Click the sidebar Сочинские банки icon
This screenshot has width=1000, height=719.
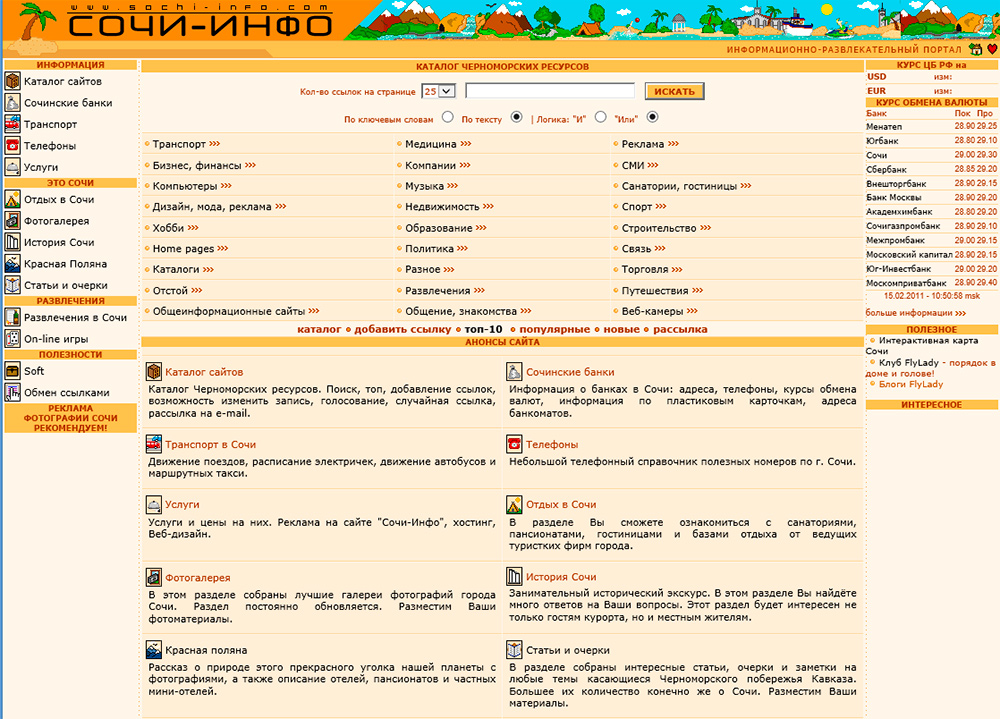(13, 103)
